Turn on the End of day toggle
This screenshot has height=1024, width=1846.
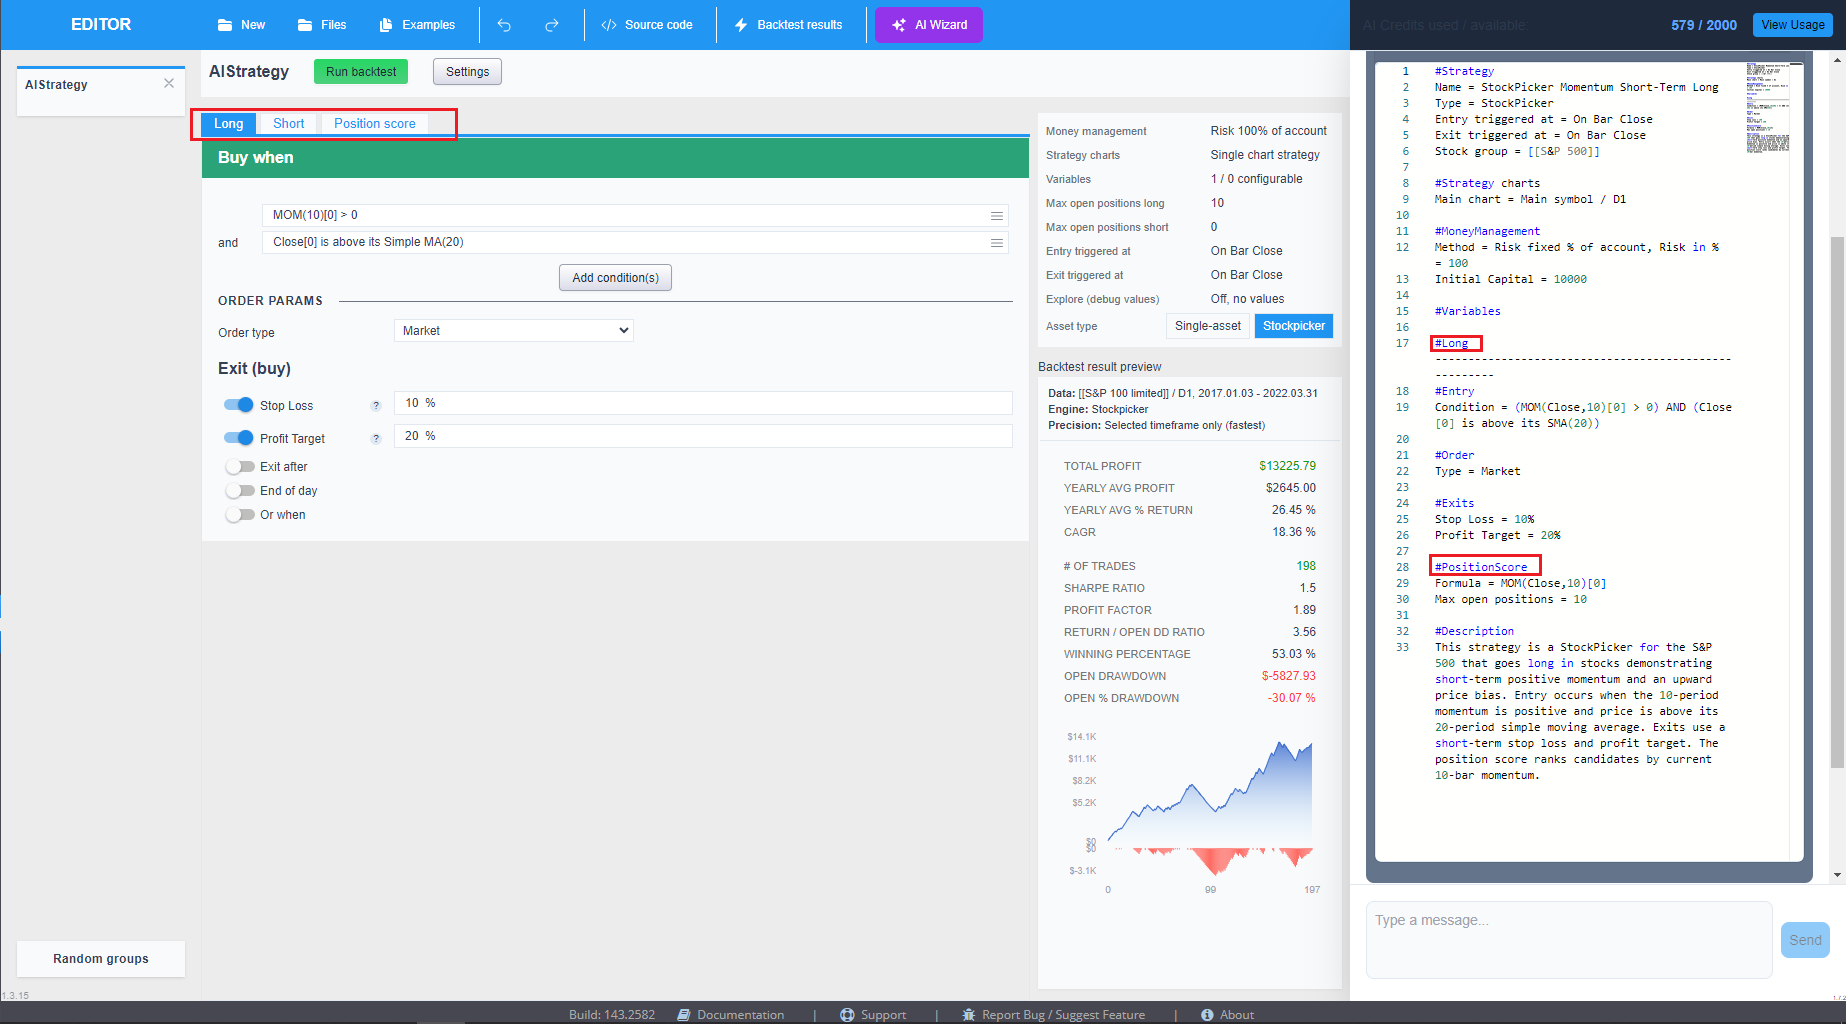(x=240, y=491)
